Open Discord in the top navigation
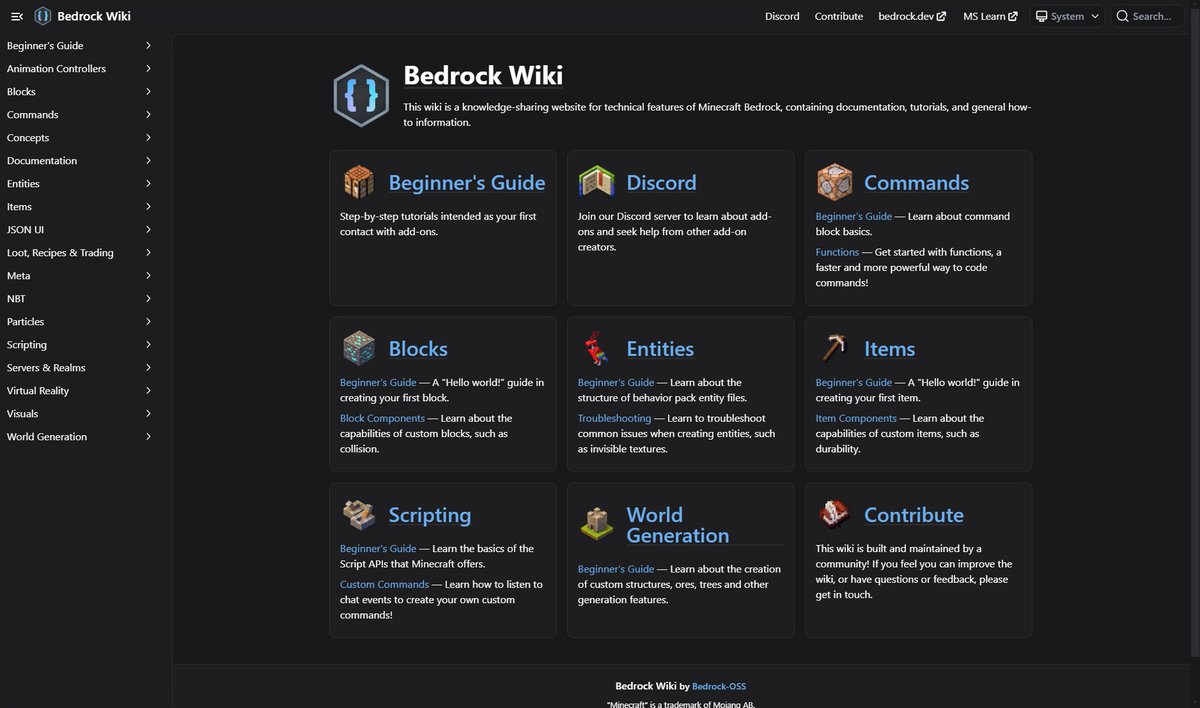The width and height of the screenshot is (1200, 708). pyautogui.click(x=782, y=16)
